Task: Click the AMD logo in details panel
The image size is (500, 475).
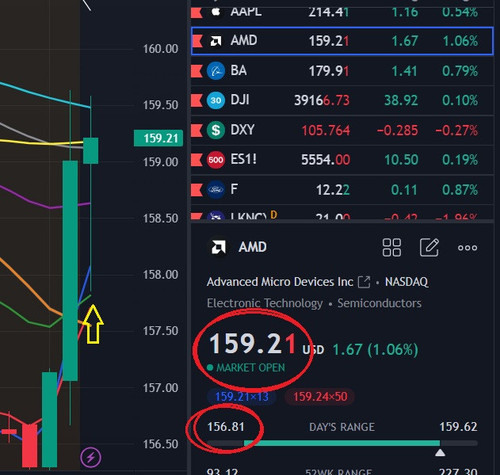Action: [218, 247]
